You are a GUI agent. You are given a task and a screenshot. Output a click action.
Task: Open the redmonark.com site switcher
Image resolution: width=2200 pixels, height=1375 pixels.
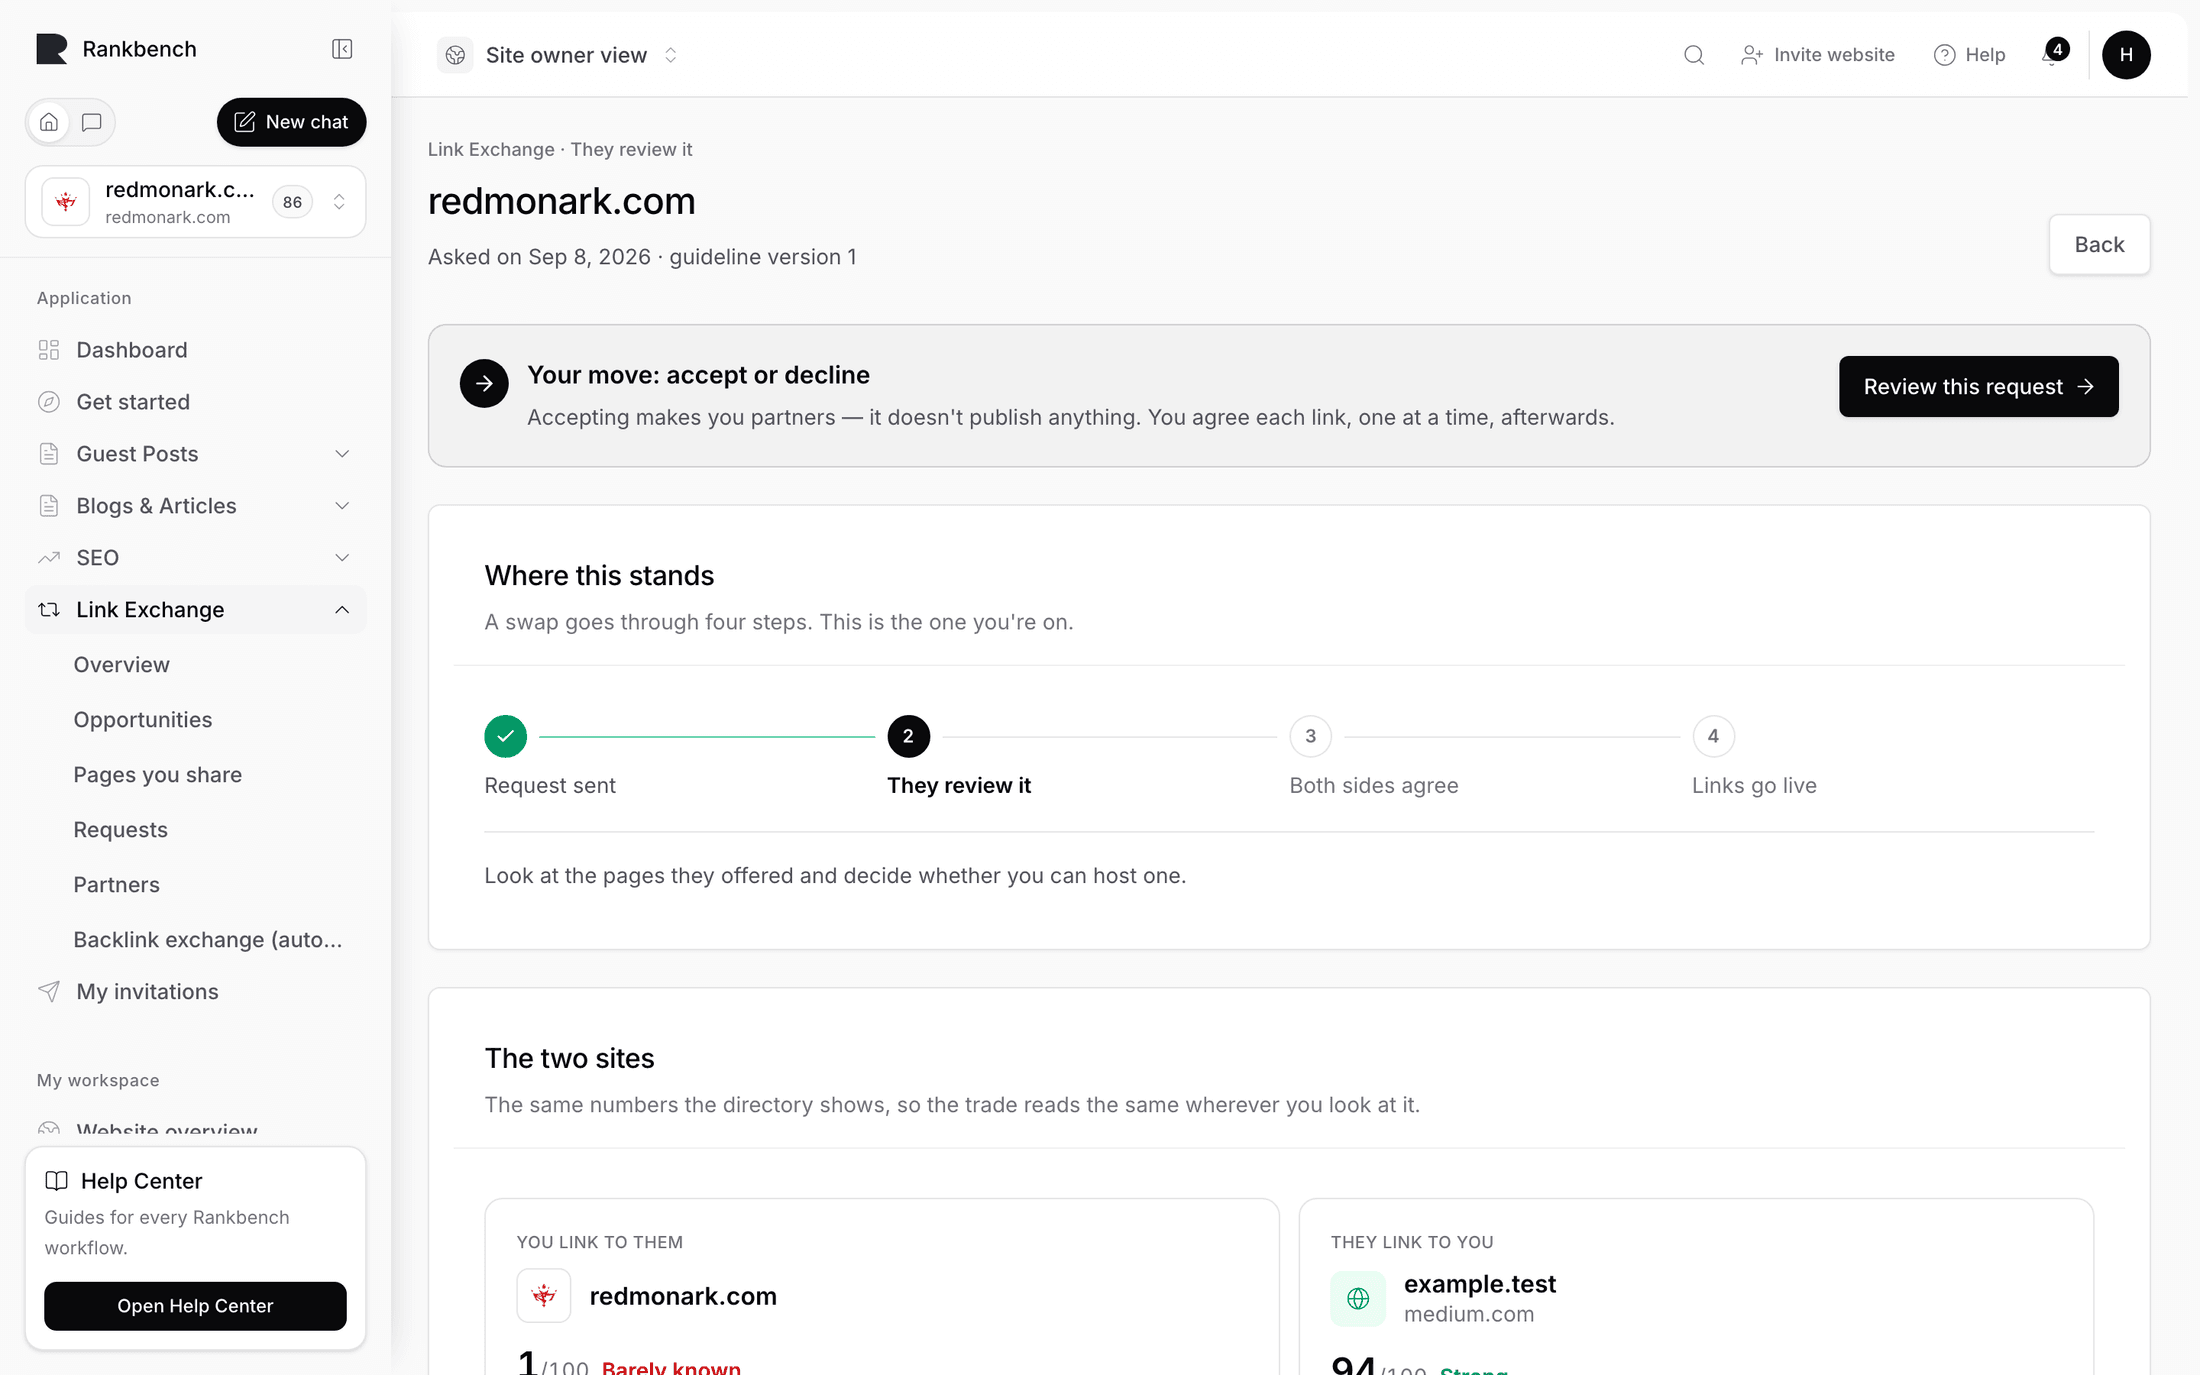tap(196, 202)
